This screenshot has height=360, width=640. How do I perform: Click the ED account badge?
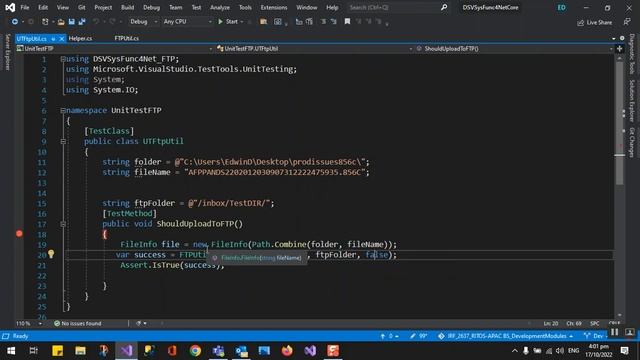click(x=562, y=7)
